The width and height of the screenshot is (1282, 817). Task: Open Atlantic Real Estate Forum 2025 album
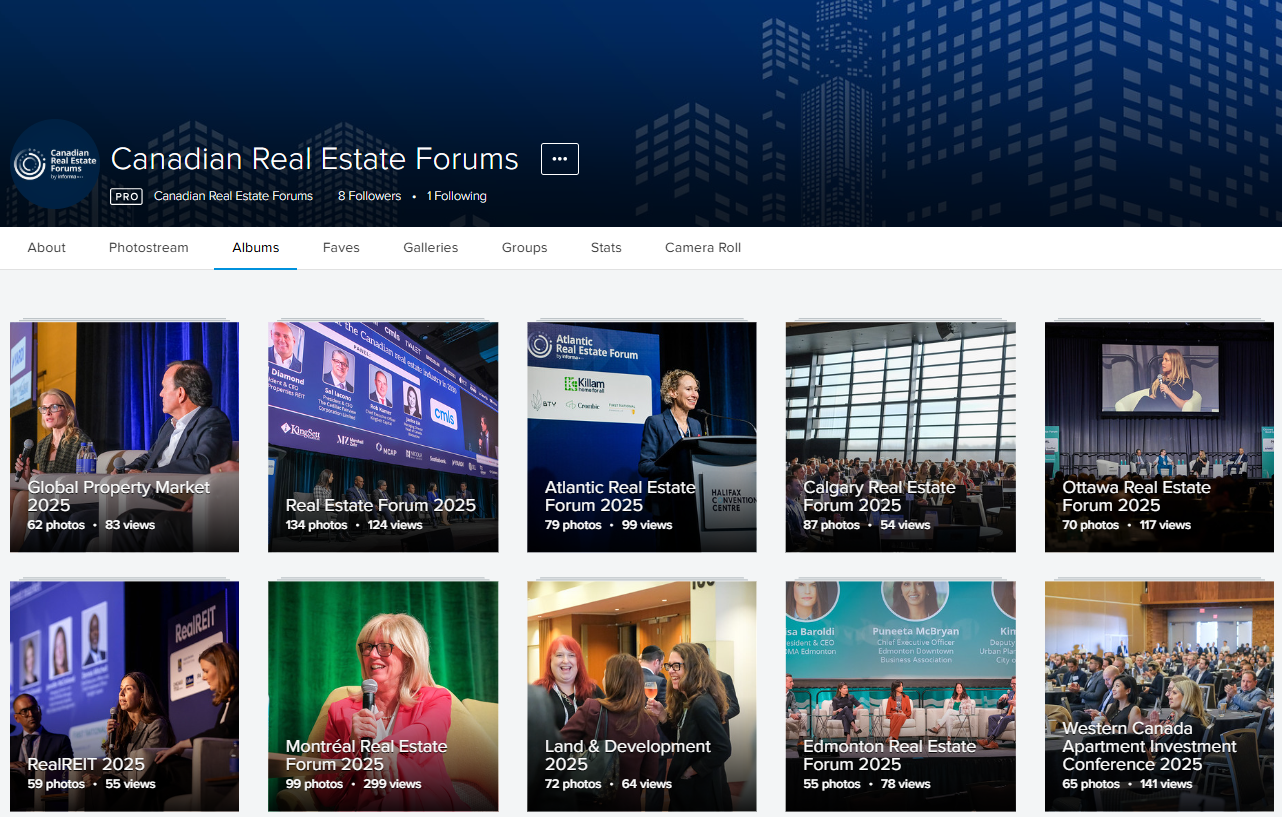point(642,437)
